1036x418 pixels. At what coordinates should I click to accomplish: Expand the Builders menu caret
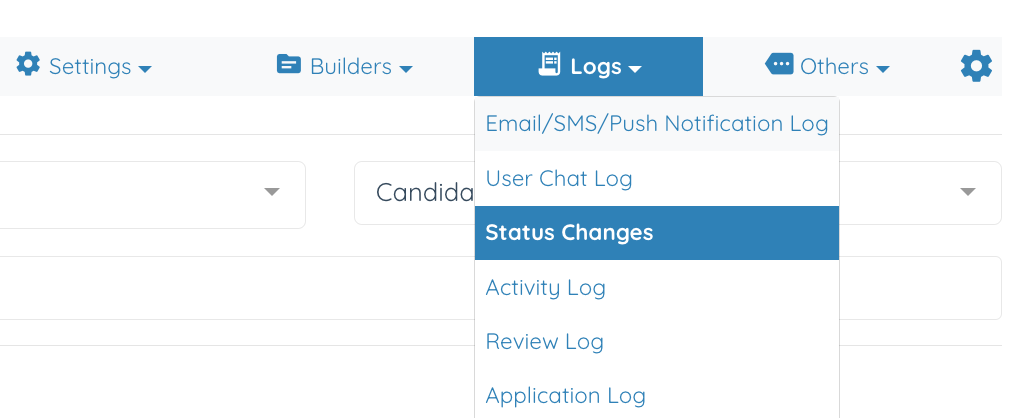(406, 69)
